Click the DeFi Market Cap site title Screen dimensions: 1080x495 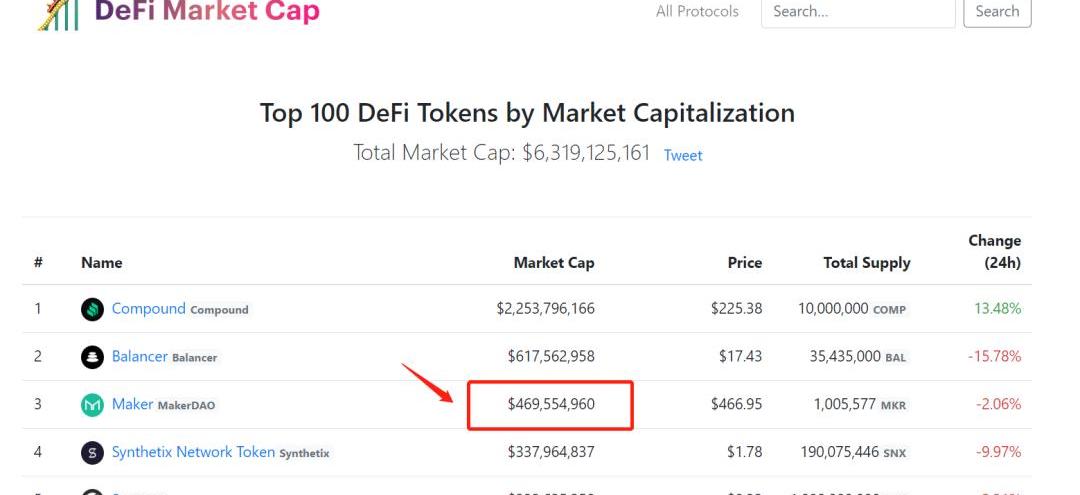207,12
